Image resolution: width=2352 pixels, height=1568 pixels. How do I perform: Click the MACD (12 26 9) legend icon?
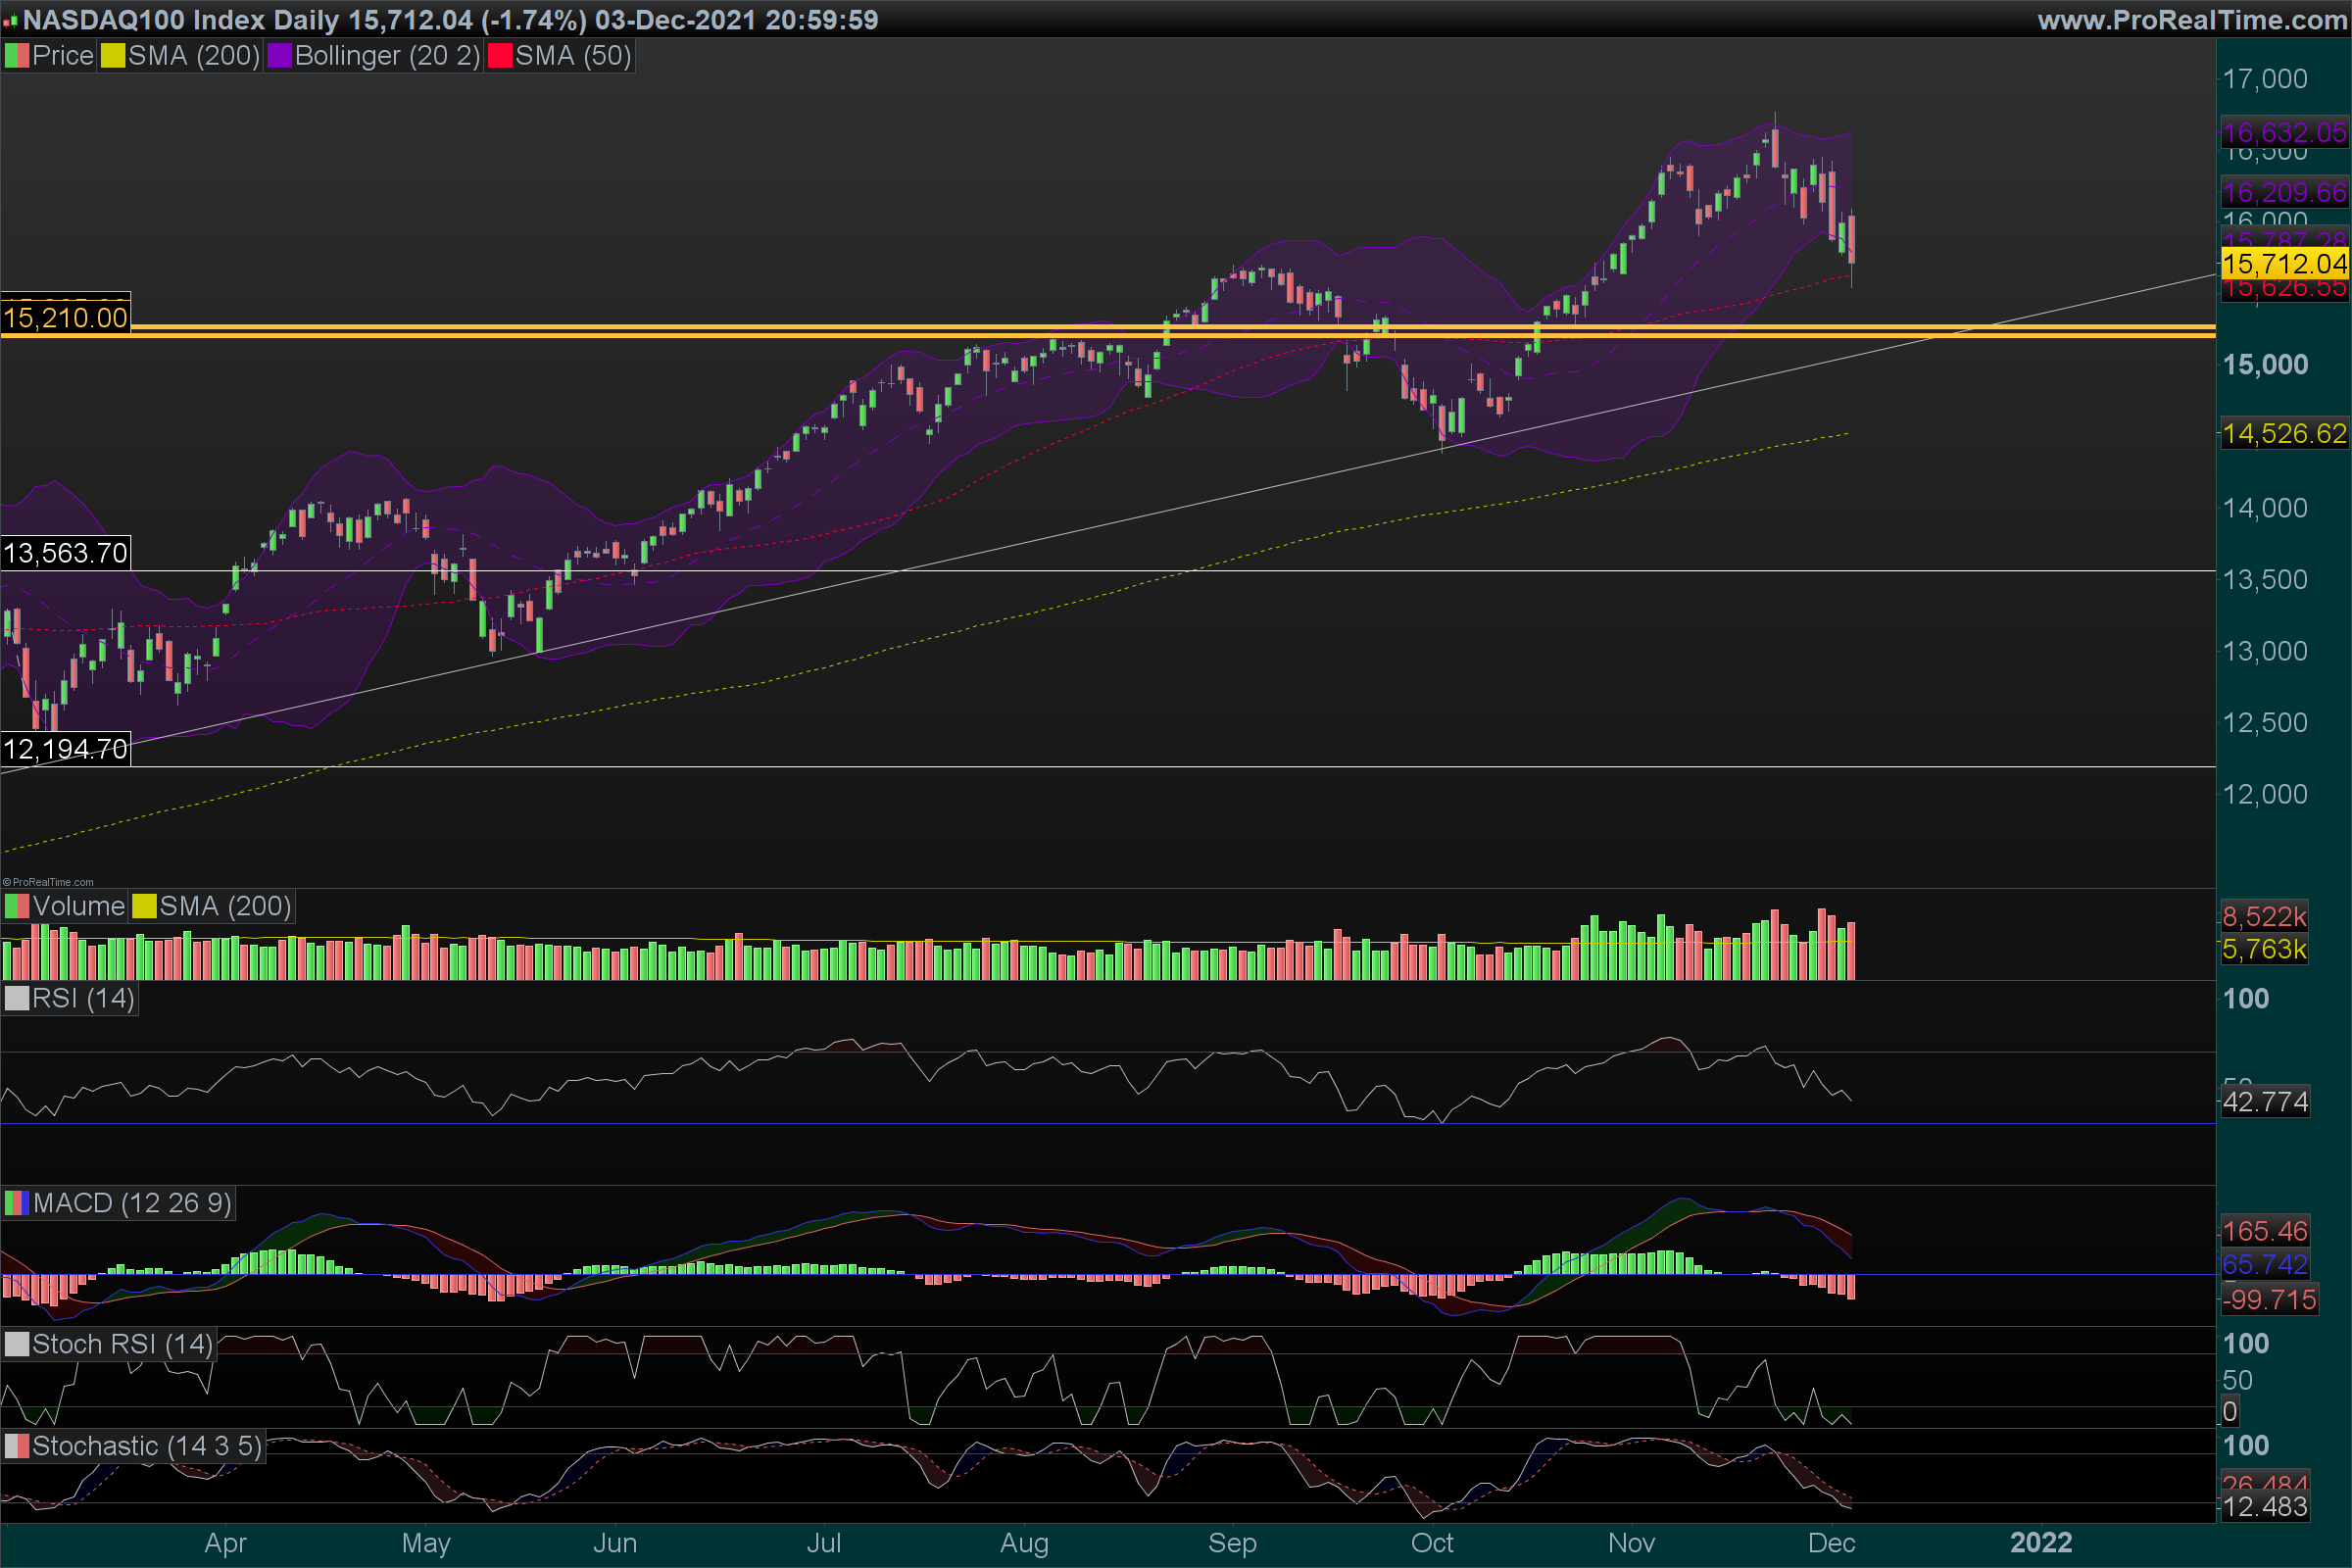(x=17, y=1203)
